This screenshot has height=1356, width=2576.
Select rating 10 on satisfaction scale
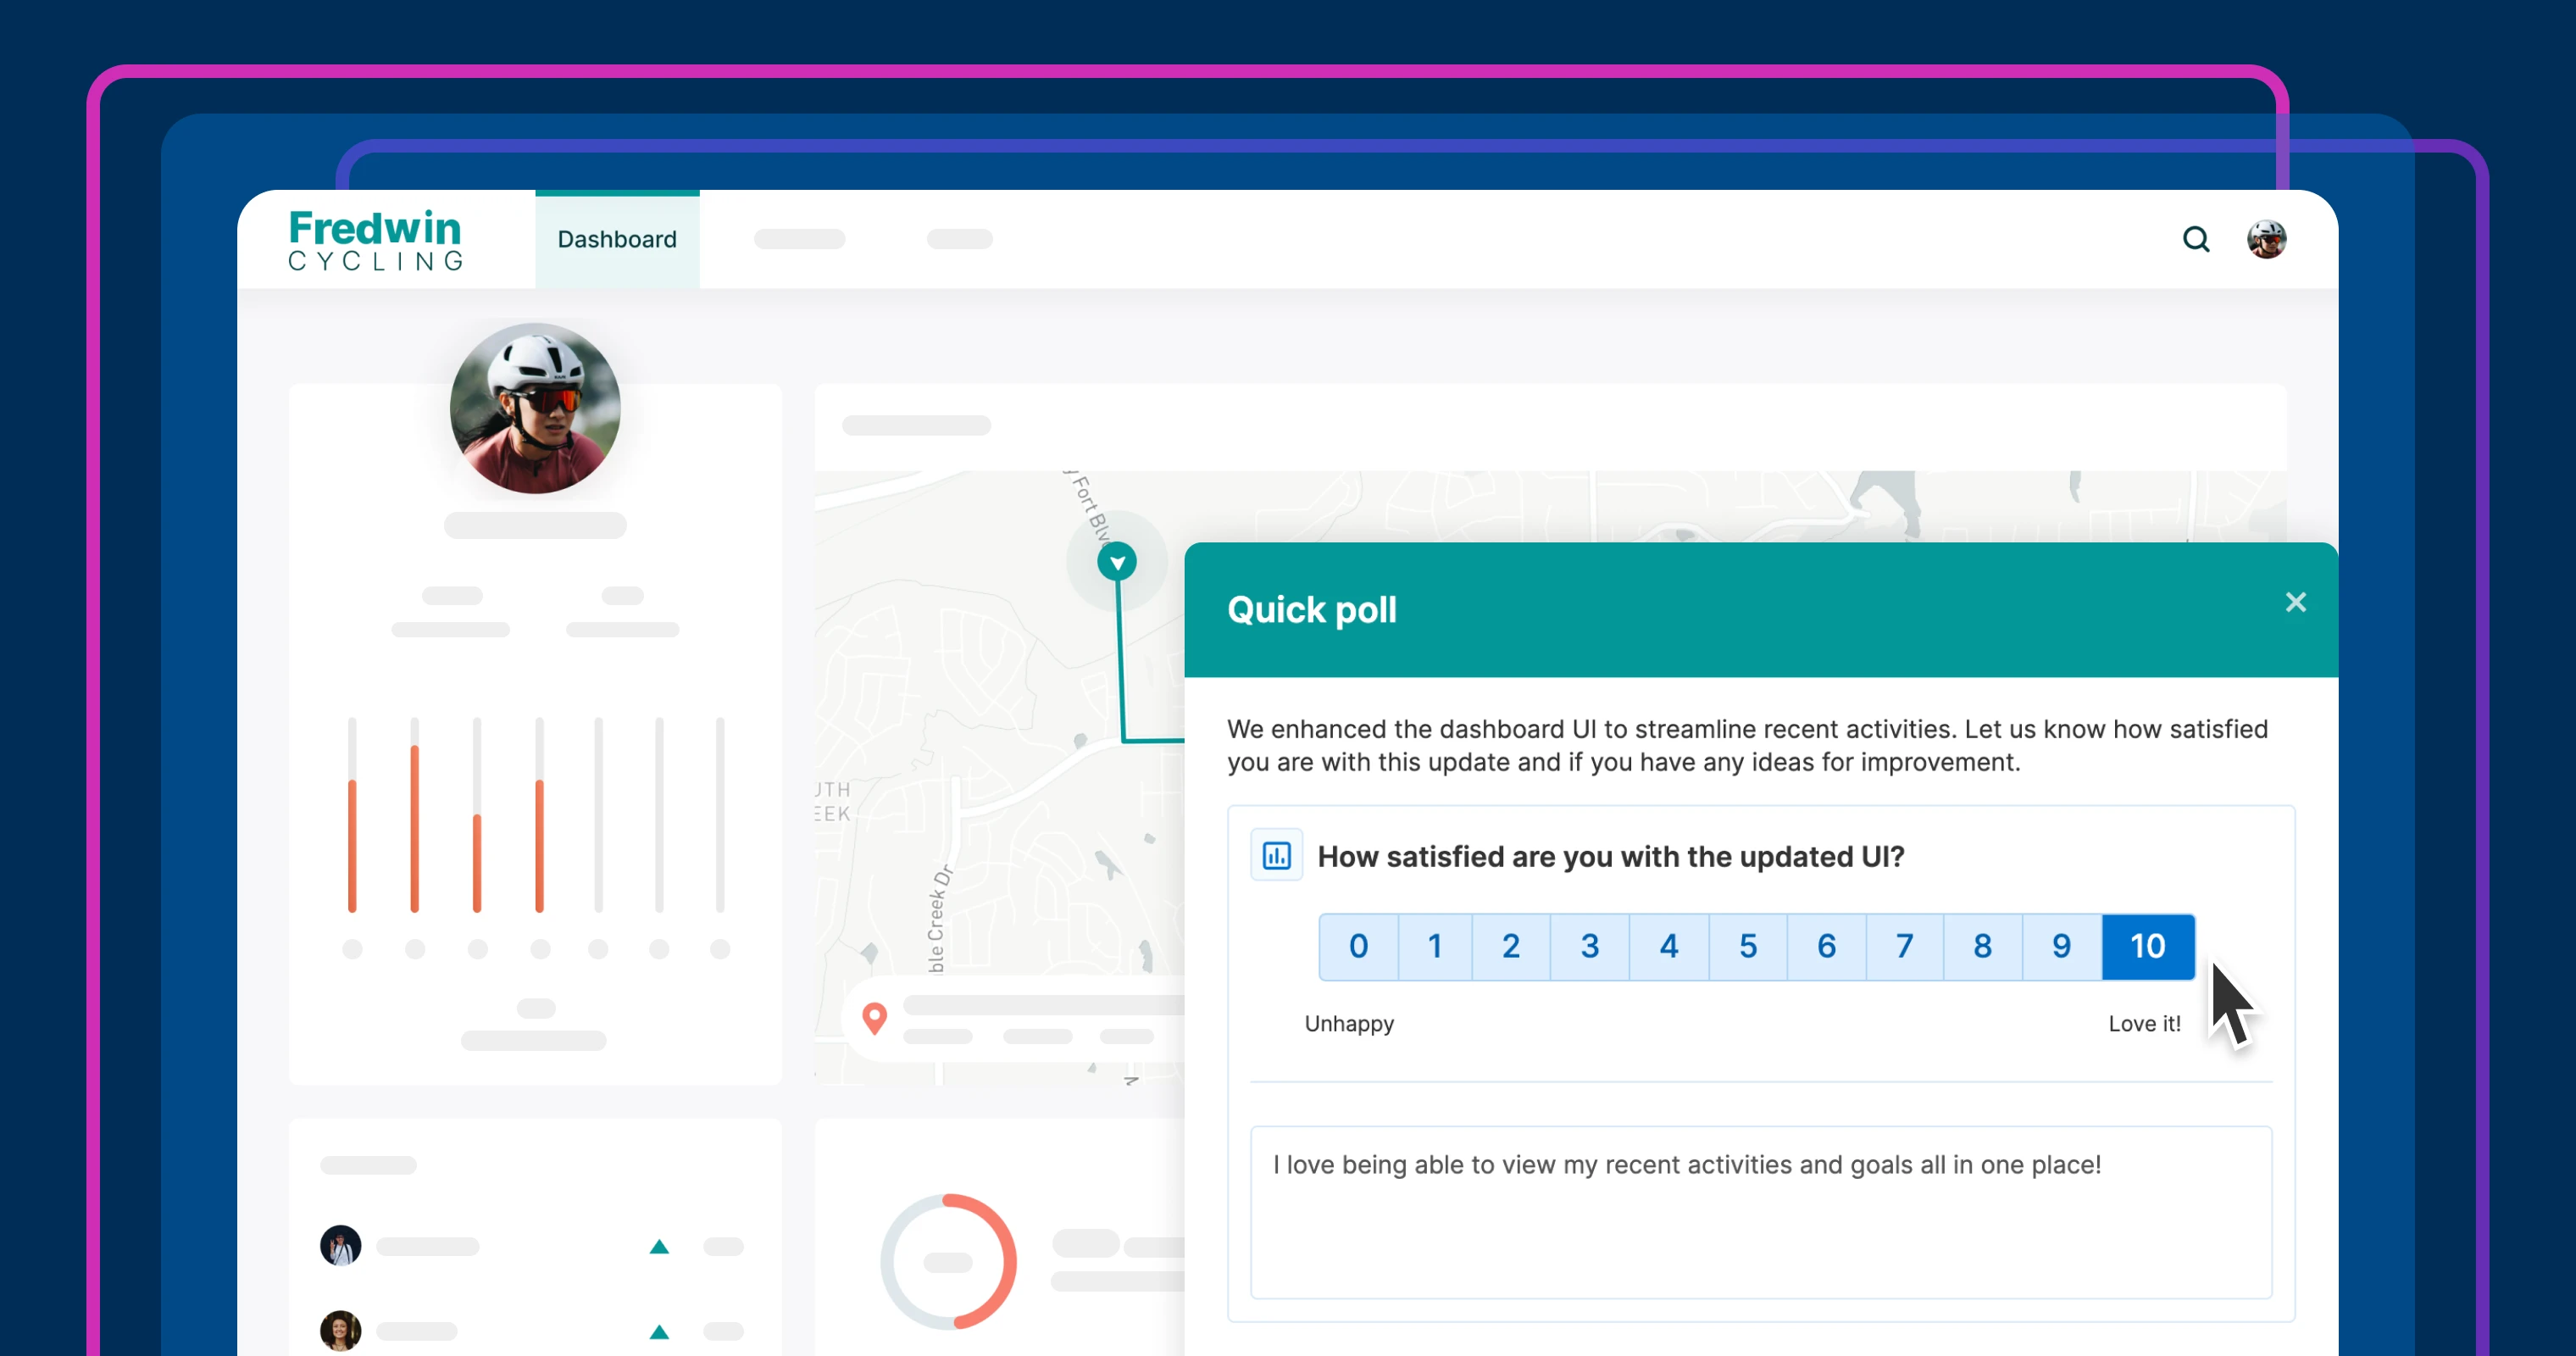pyautogui.click(x=2147, y=946)
